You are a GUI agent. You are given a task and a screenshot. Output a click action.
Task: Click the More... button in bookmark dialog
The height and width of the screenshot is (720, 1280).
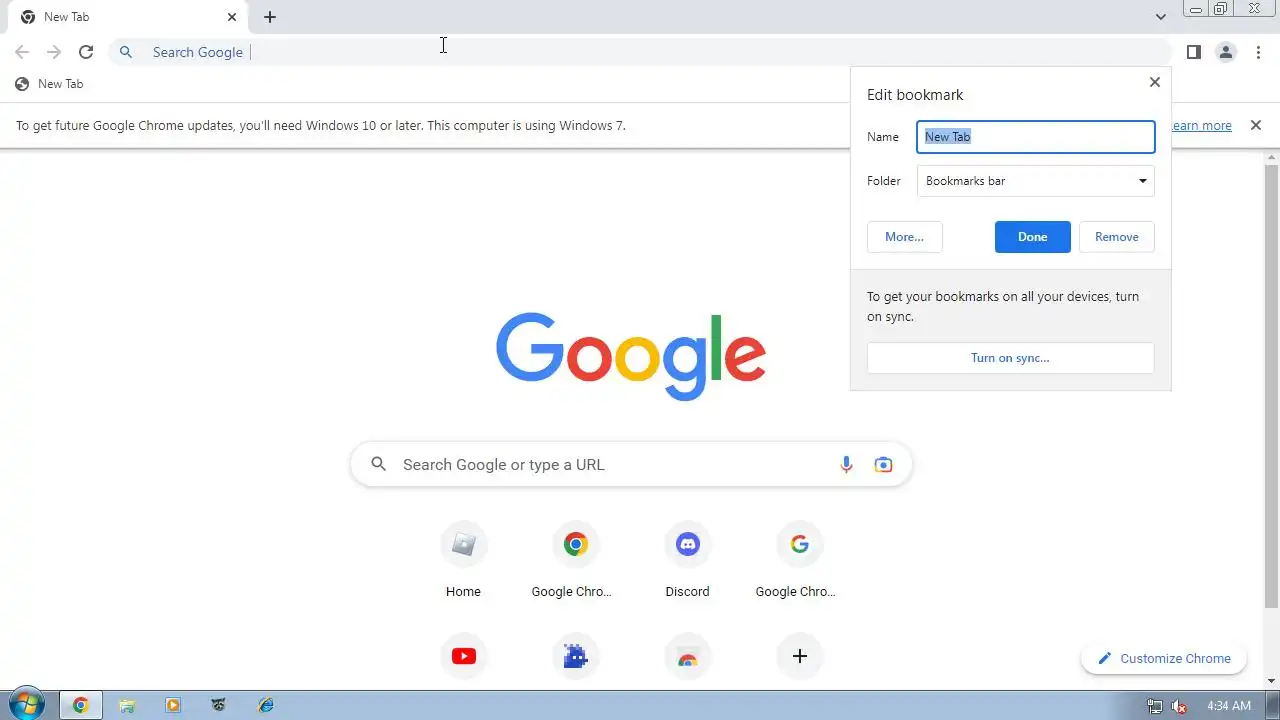pos(904,237)
